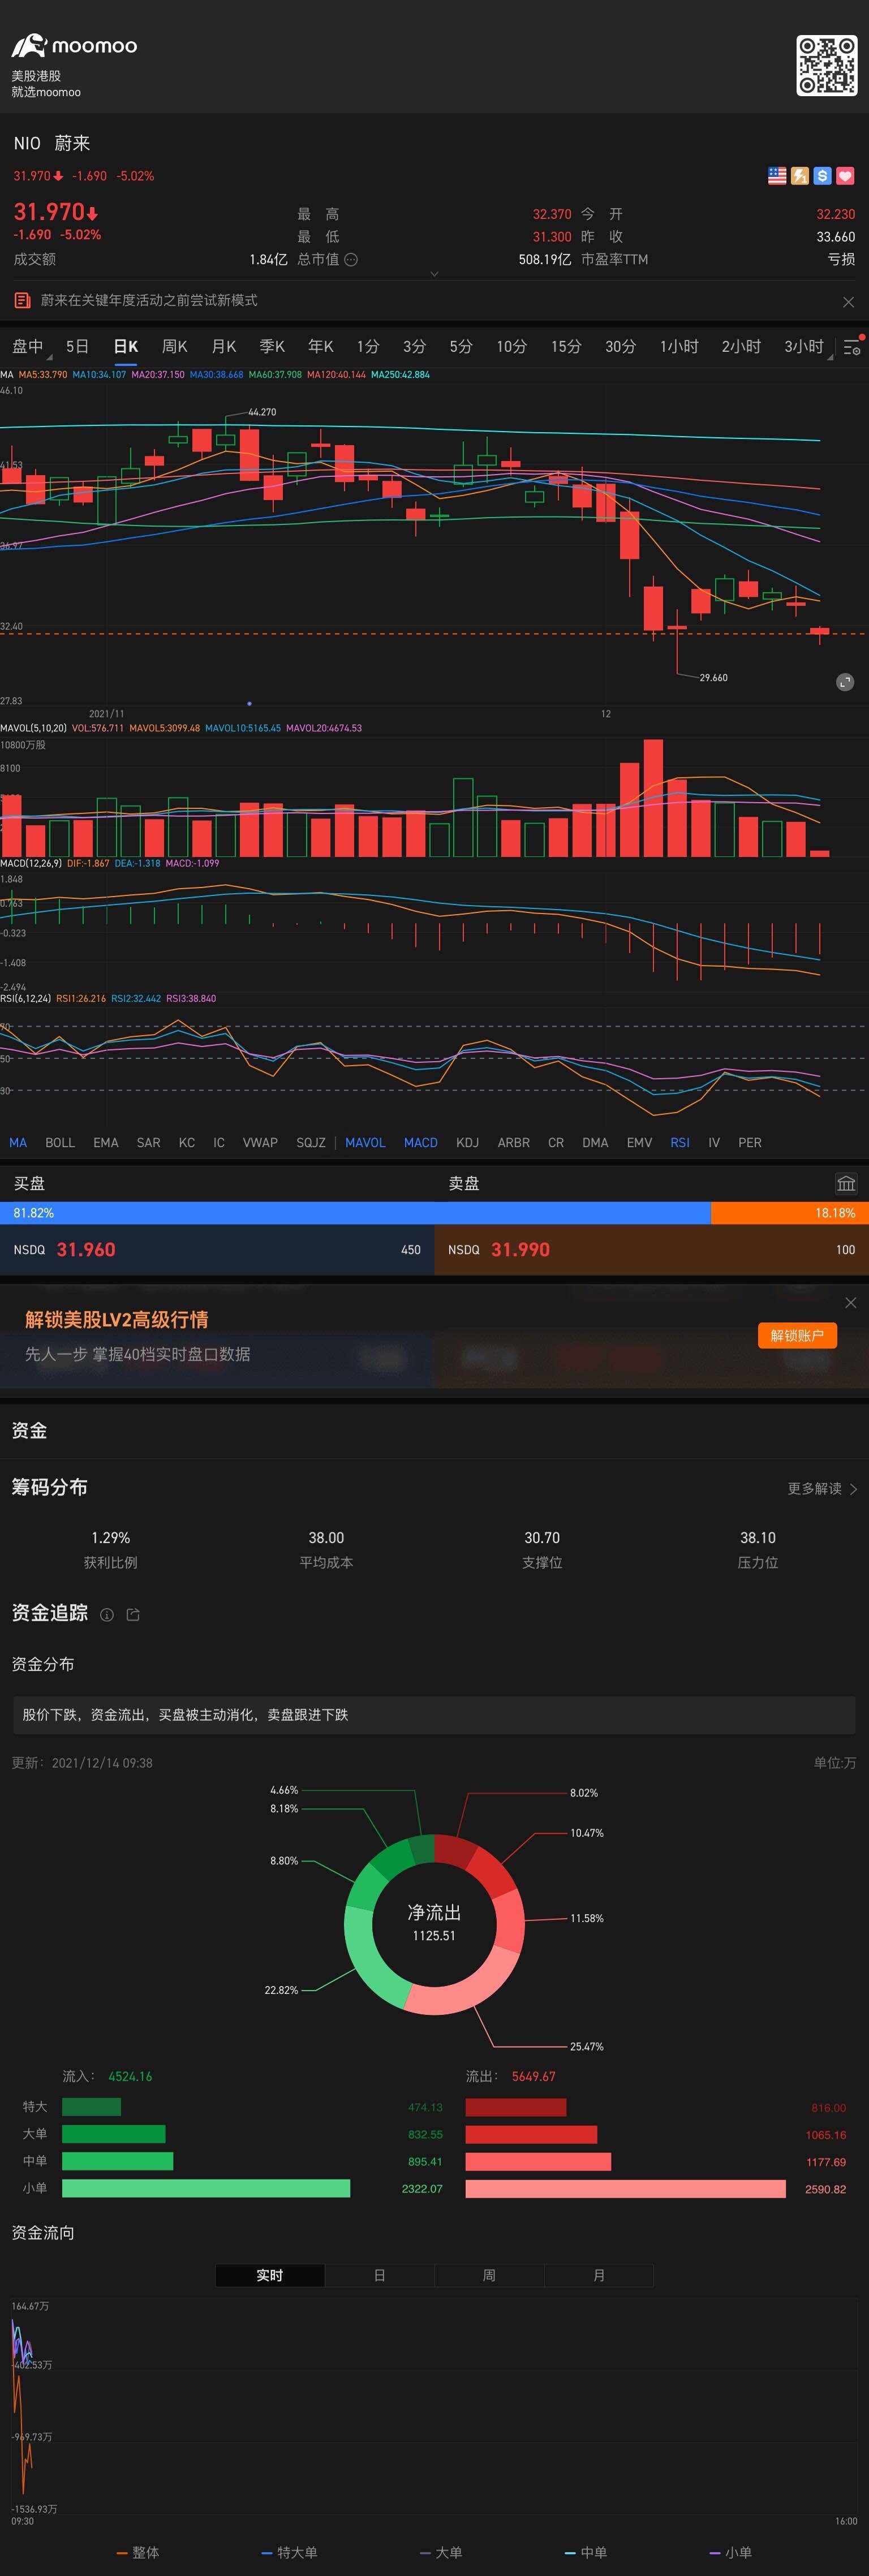Tap the 解锁账户 button
Viewport: 869px width, 2576px height.
coord(797,1335)
